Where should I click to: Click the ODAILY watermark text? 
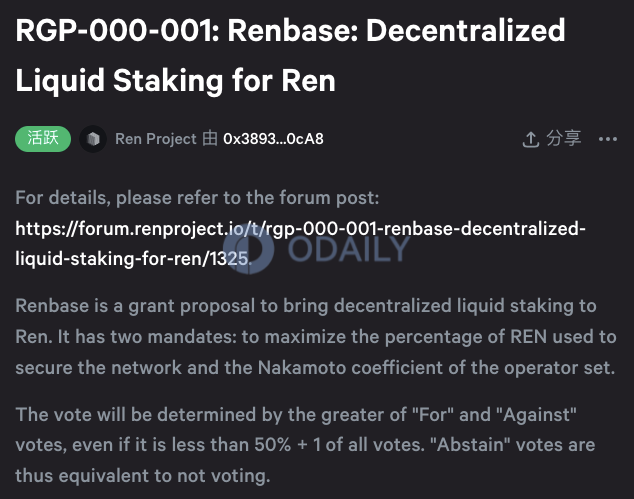click(x=349, y=248)
